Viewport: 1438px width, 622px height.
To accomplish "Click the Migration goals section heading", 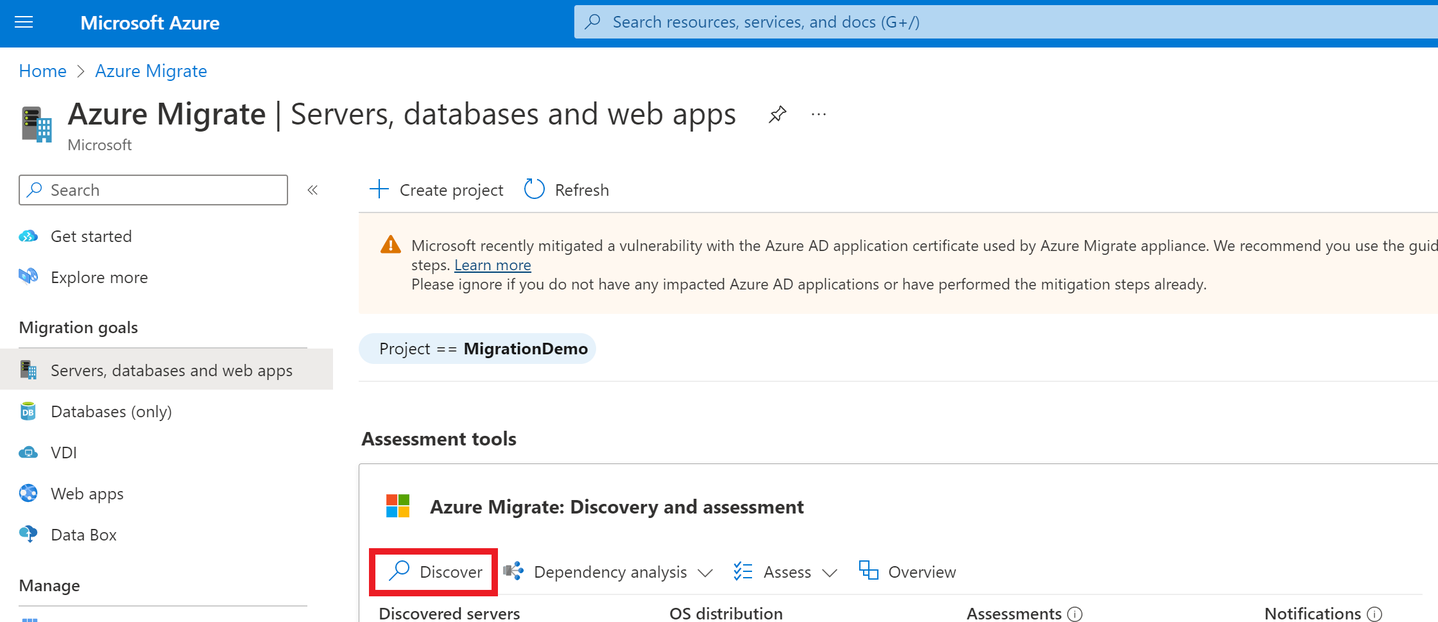I will pos(79,328).
